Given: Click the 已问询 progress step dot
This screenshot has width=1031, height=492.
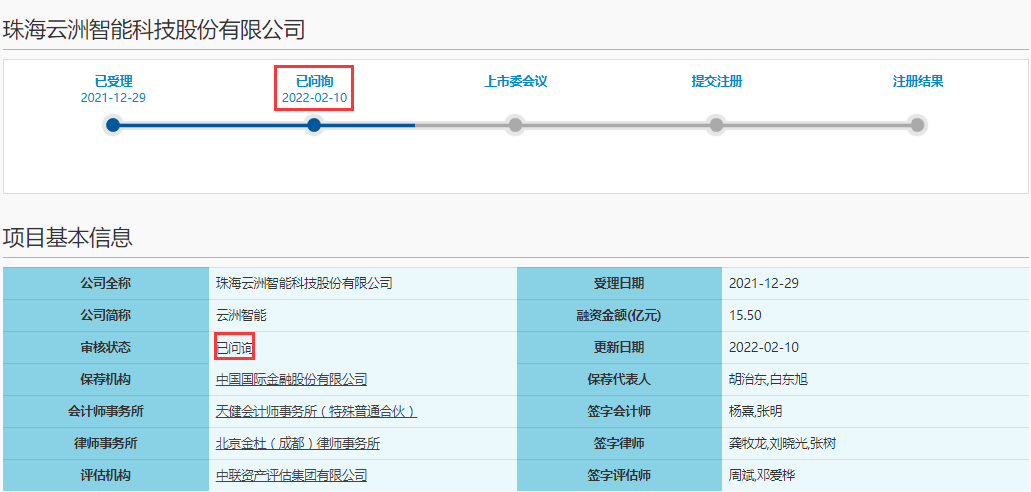Looking at the screenshot, I should [x=314, y=125].
